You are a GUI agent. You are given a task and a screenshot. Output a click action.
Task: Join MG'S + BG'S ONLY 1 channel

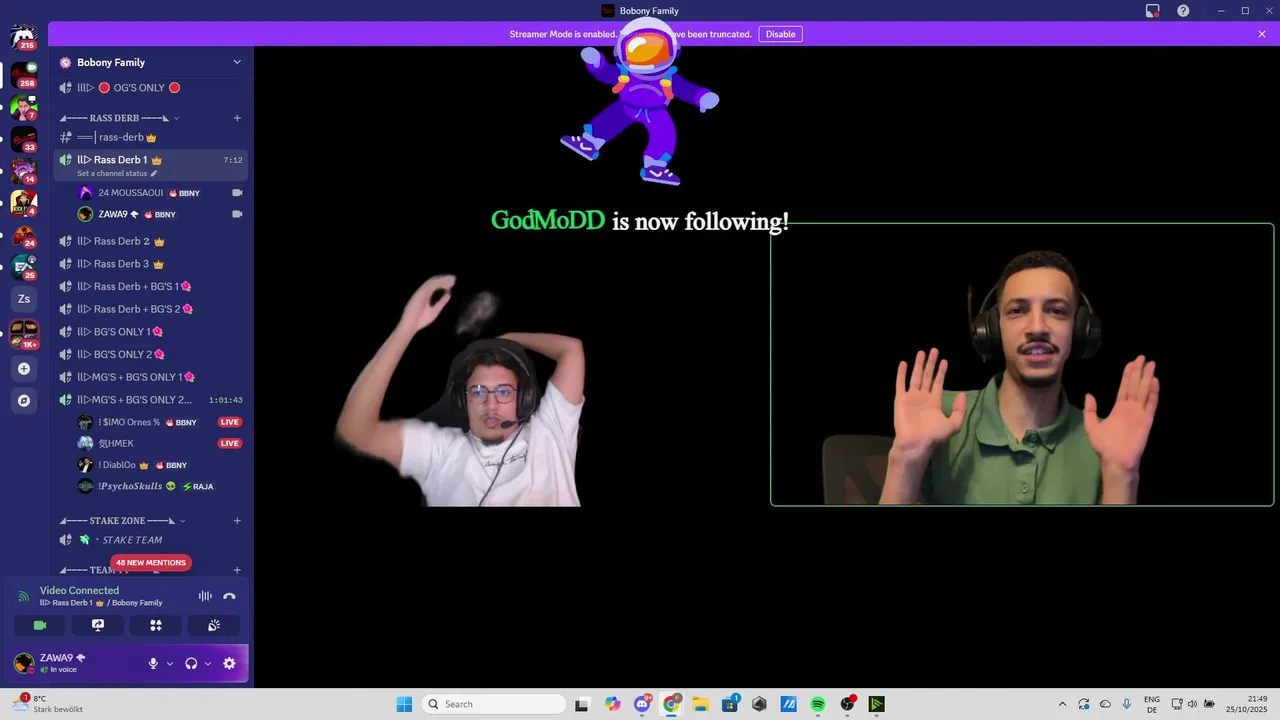pyautogui.click(x=151, y=377)
